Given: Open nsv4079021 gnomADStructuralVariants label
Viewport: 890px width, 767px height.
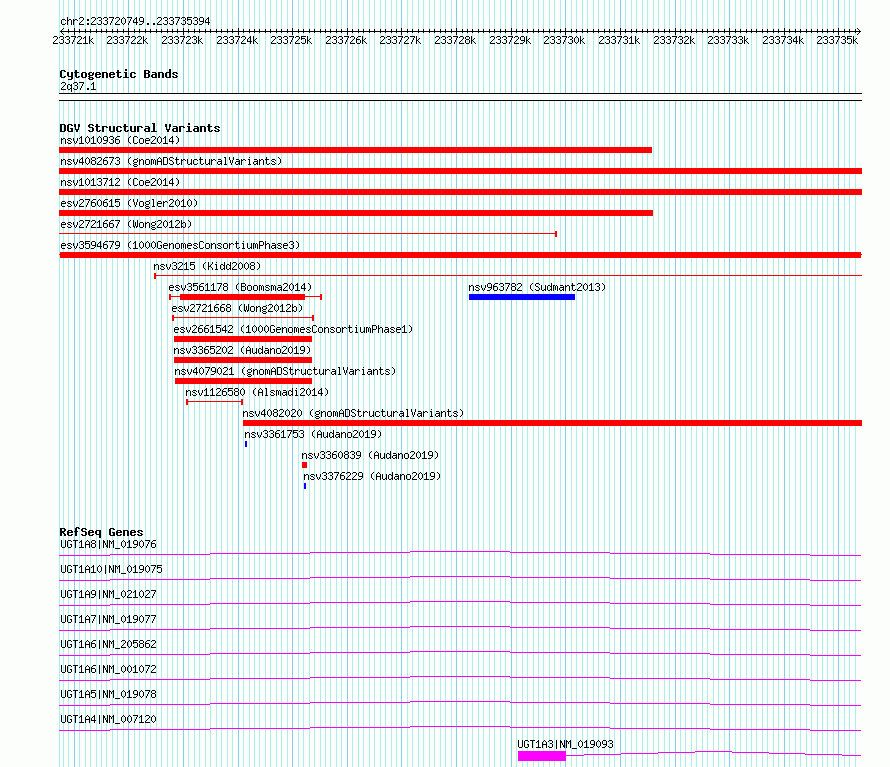Looking at the screenshot, I should [285, 371].
